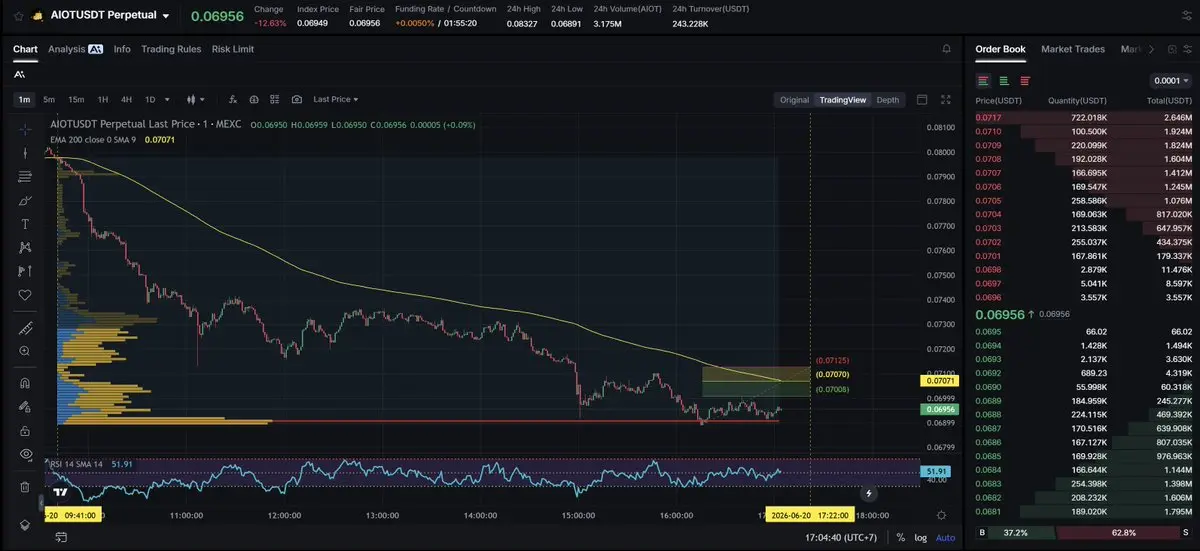This screenshot has width=1200, height=551.
Task: Toggle magnet snapping mode
Action: click(25, 382)
